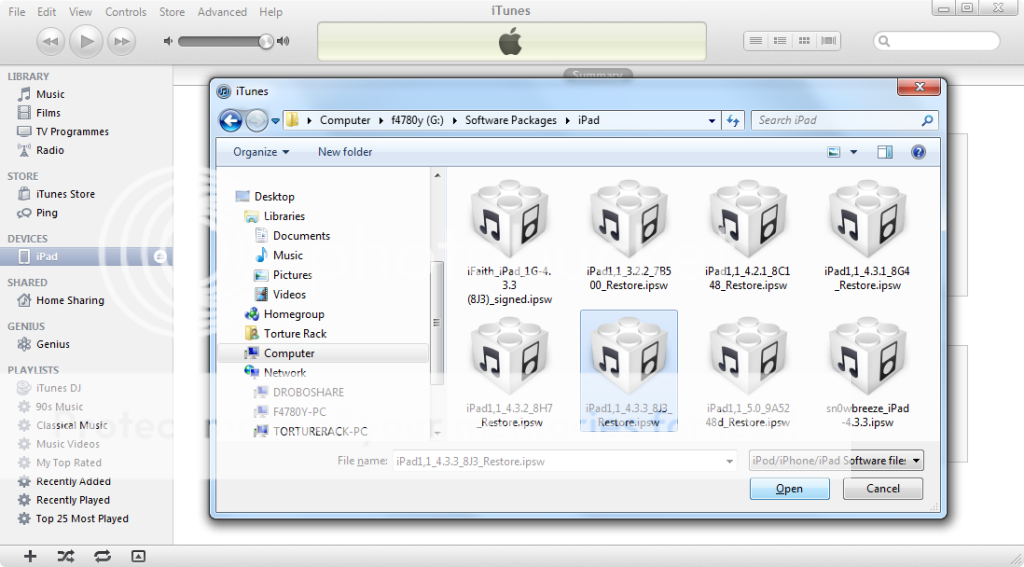Click Computer in the address breadcrumb
Screen dimensions: 1024x567
click(x=345, y=120)
